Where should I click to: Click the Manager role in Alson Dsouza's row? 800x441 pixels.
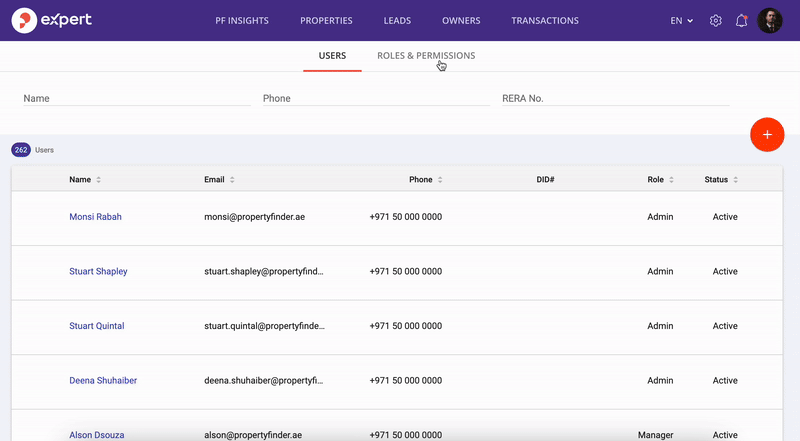pyautogui.click(x=656, y=435)
